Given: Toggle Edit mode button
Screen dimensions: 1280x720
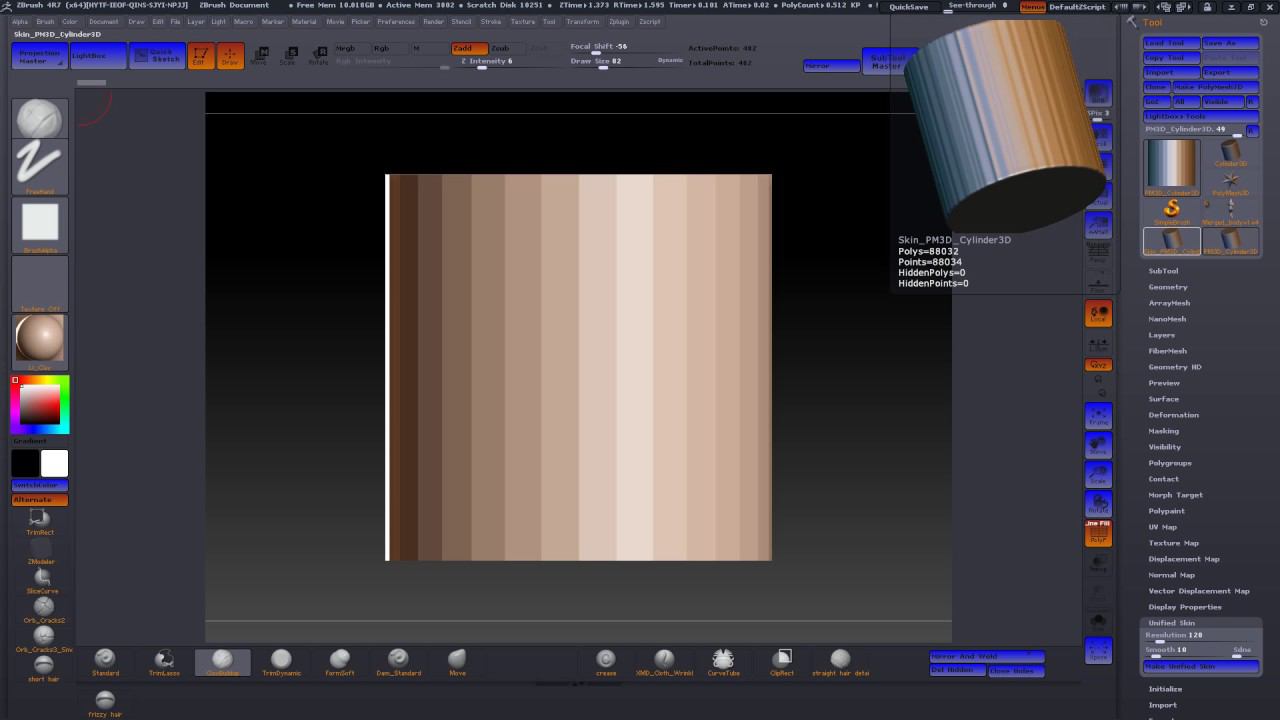Looking at the screenshot, I should click(200, 56).
